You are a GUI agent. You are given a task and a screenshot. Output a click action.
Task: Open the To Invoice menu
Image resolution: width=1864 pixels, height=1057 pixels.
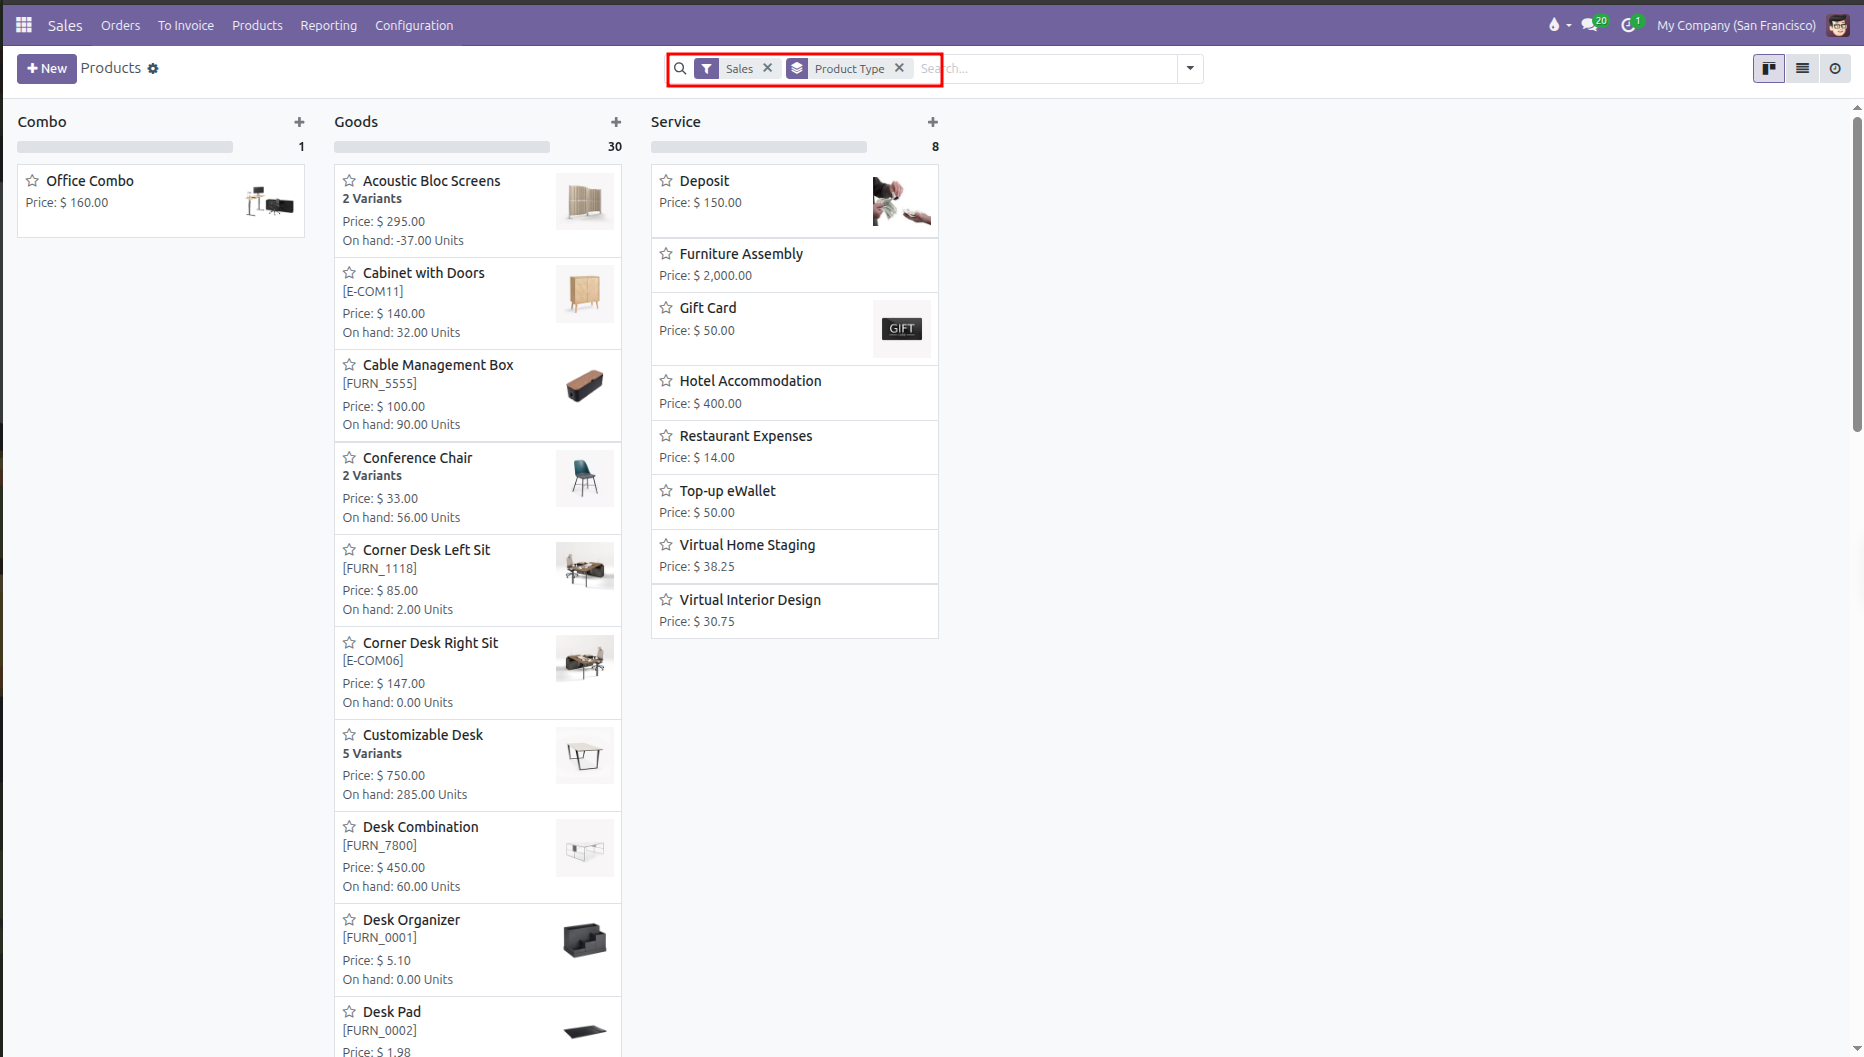tap(186, 25)
